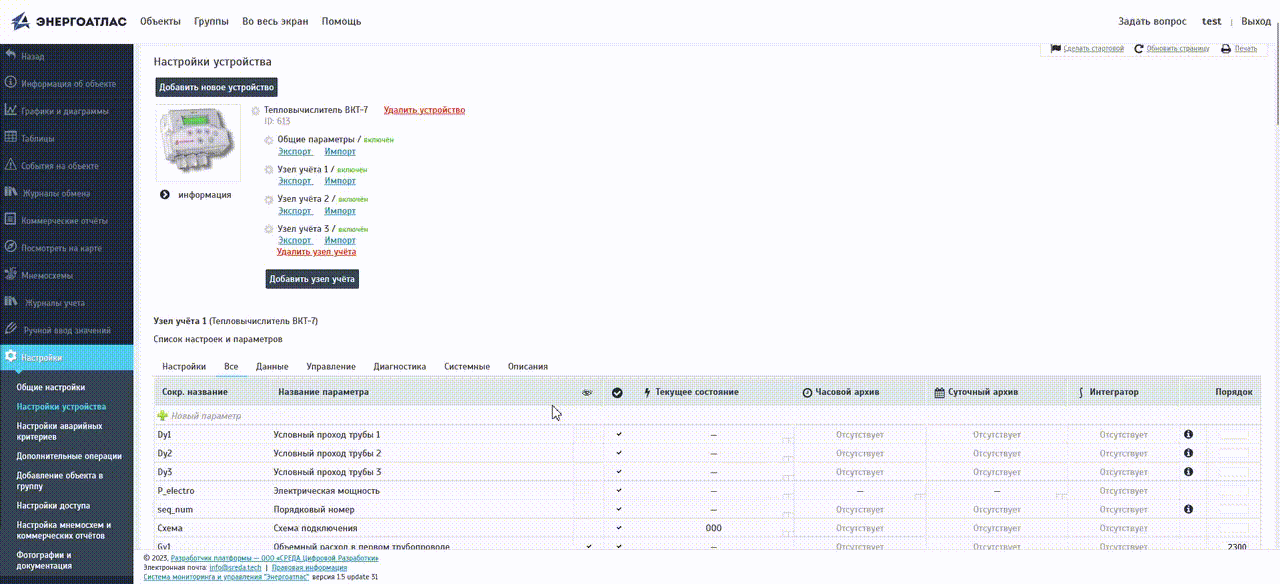Click the События на объекте warning icon
The height and width of the screenshot is (584, 1280).
[x=10, y=165]
